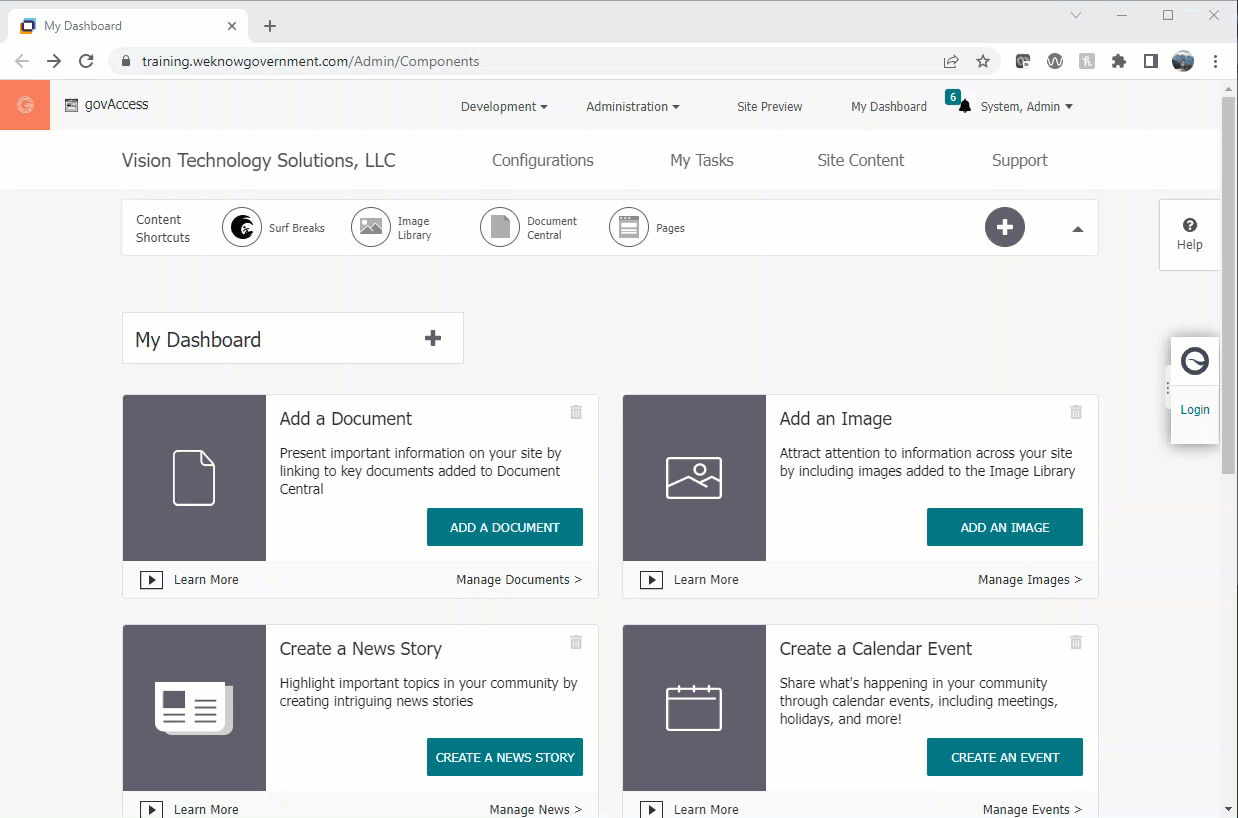Image resolution: width=1238 pixels, height=818 pixels.
Task: Open the Surf Breaks shortcut icon
Action: [x=242, y=228]
